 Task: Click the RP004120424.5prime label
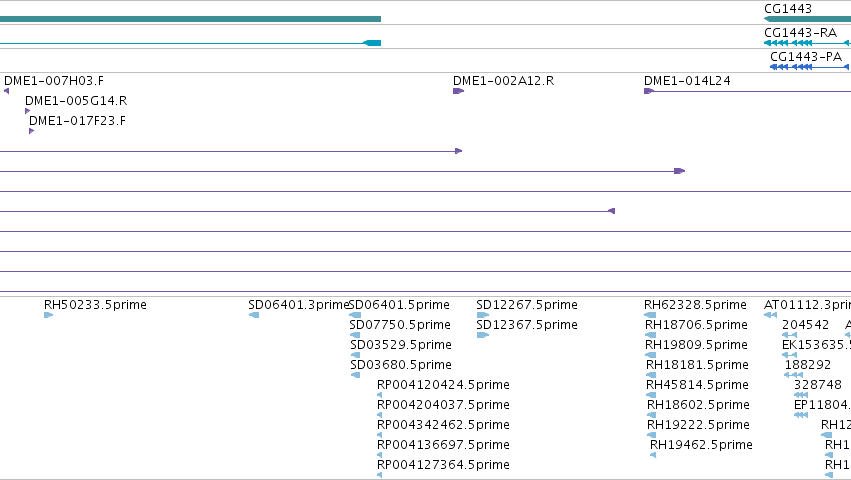click(443, 385)
